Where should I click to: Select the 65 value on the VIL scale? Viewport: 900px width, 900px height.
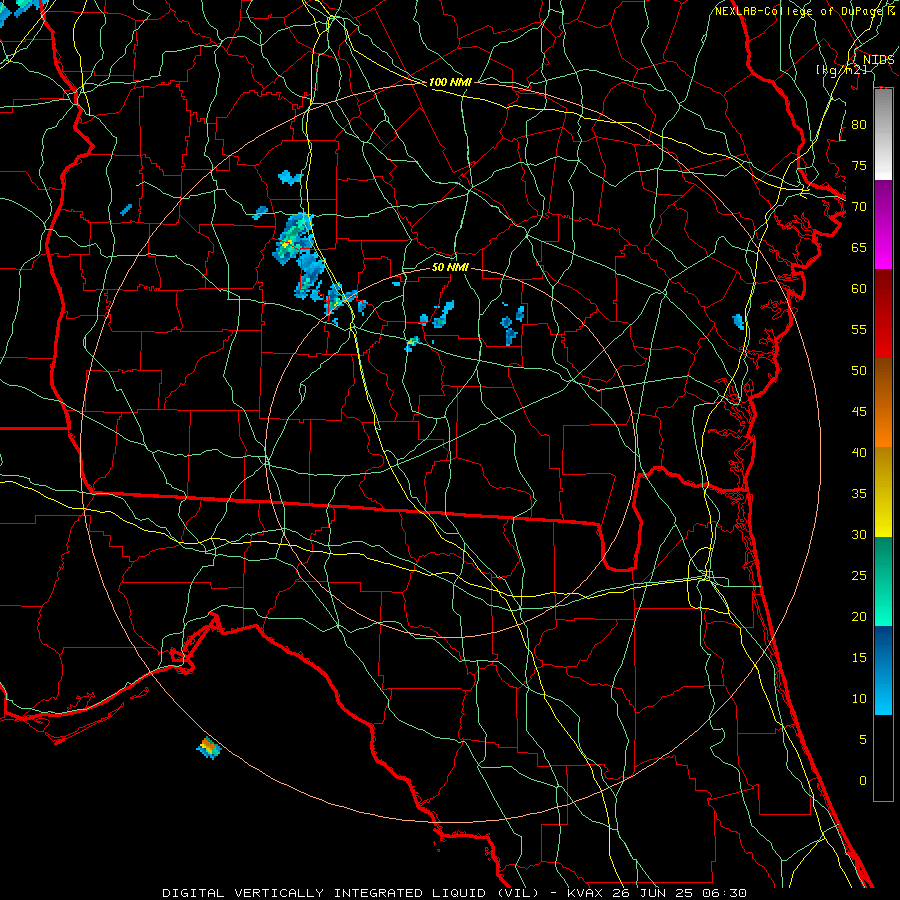[859, 247]
